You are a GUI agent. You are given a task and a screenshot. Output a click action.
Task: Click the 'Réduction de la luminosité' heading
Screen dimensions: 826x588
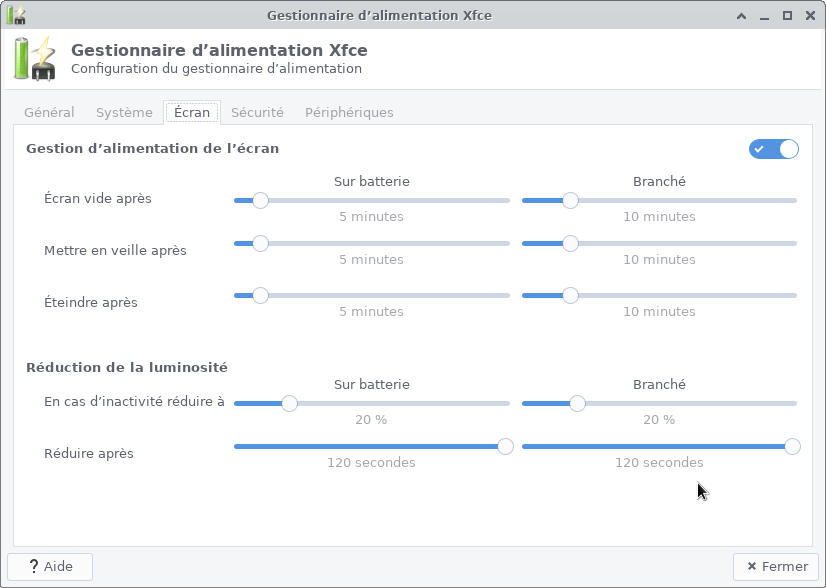[x=127, y=367]
